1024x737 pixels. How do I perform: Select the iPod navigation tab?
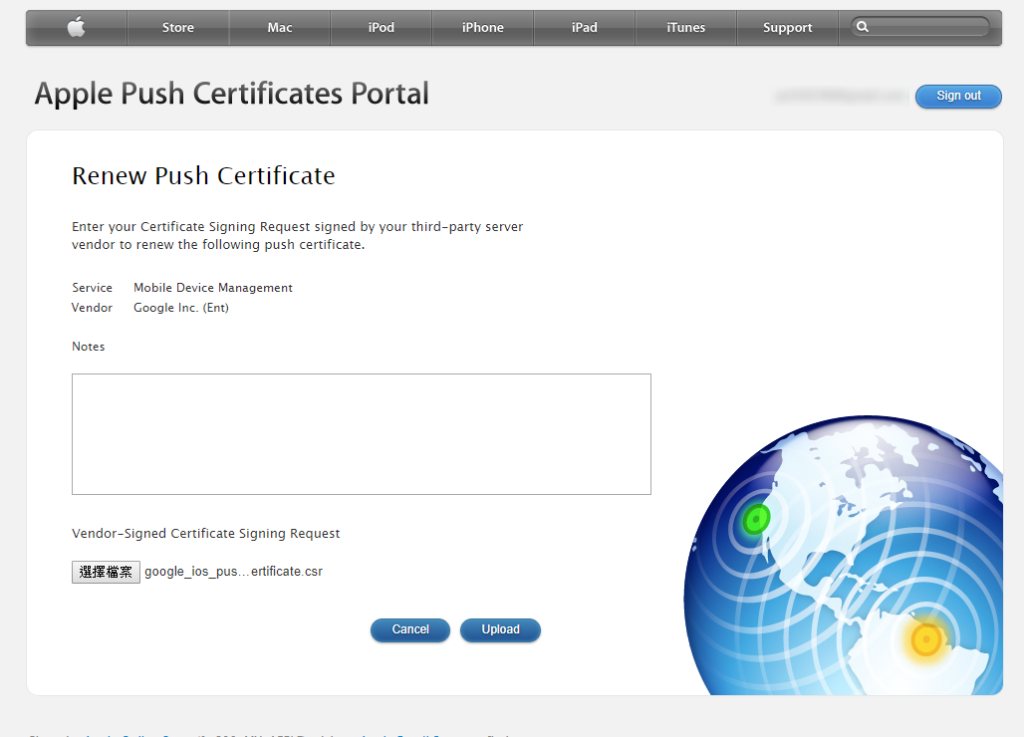pos(380,27)
